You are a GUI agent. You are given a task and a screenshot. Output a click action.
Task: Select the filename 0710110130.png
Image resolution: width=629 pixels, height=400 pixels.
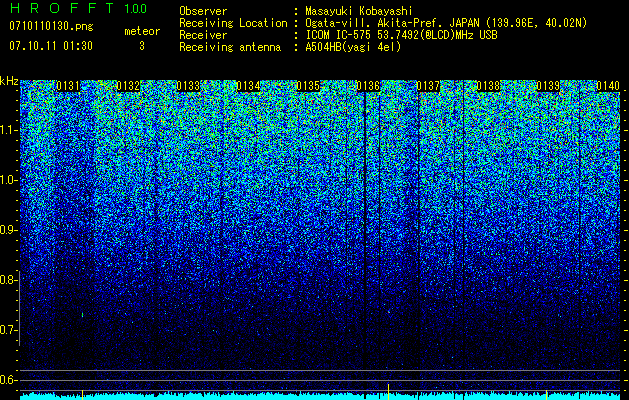point(51,27)
